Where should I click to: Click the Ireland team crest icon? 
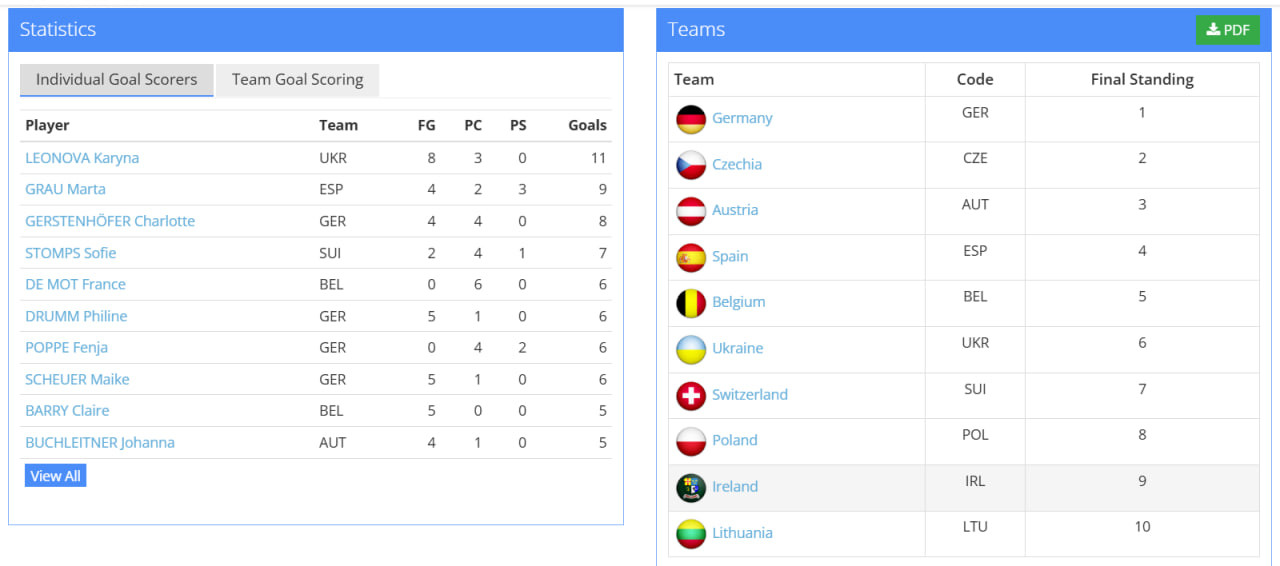[x=691, y=487]
